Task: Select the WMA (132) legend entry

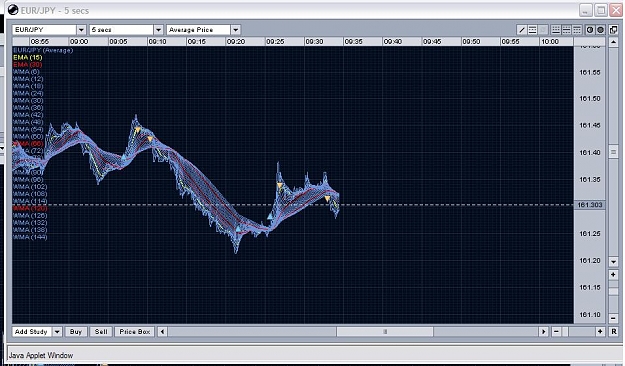Action: pos(30,222)
